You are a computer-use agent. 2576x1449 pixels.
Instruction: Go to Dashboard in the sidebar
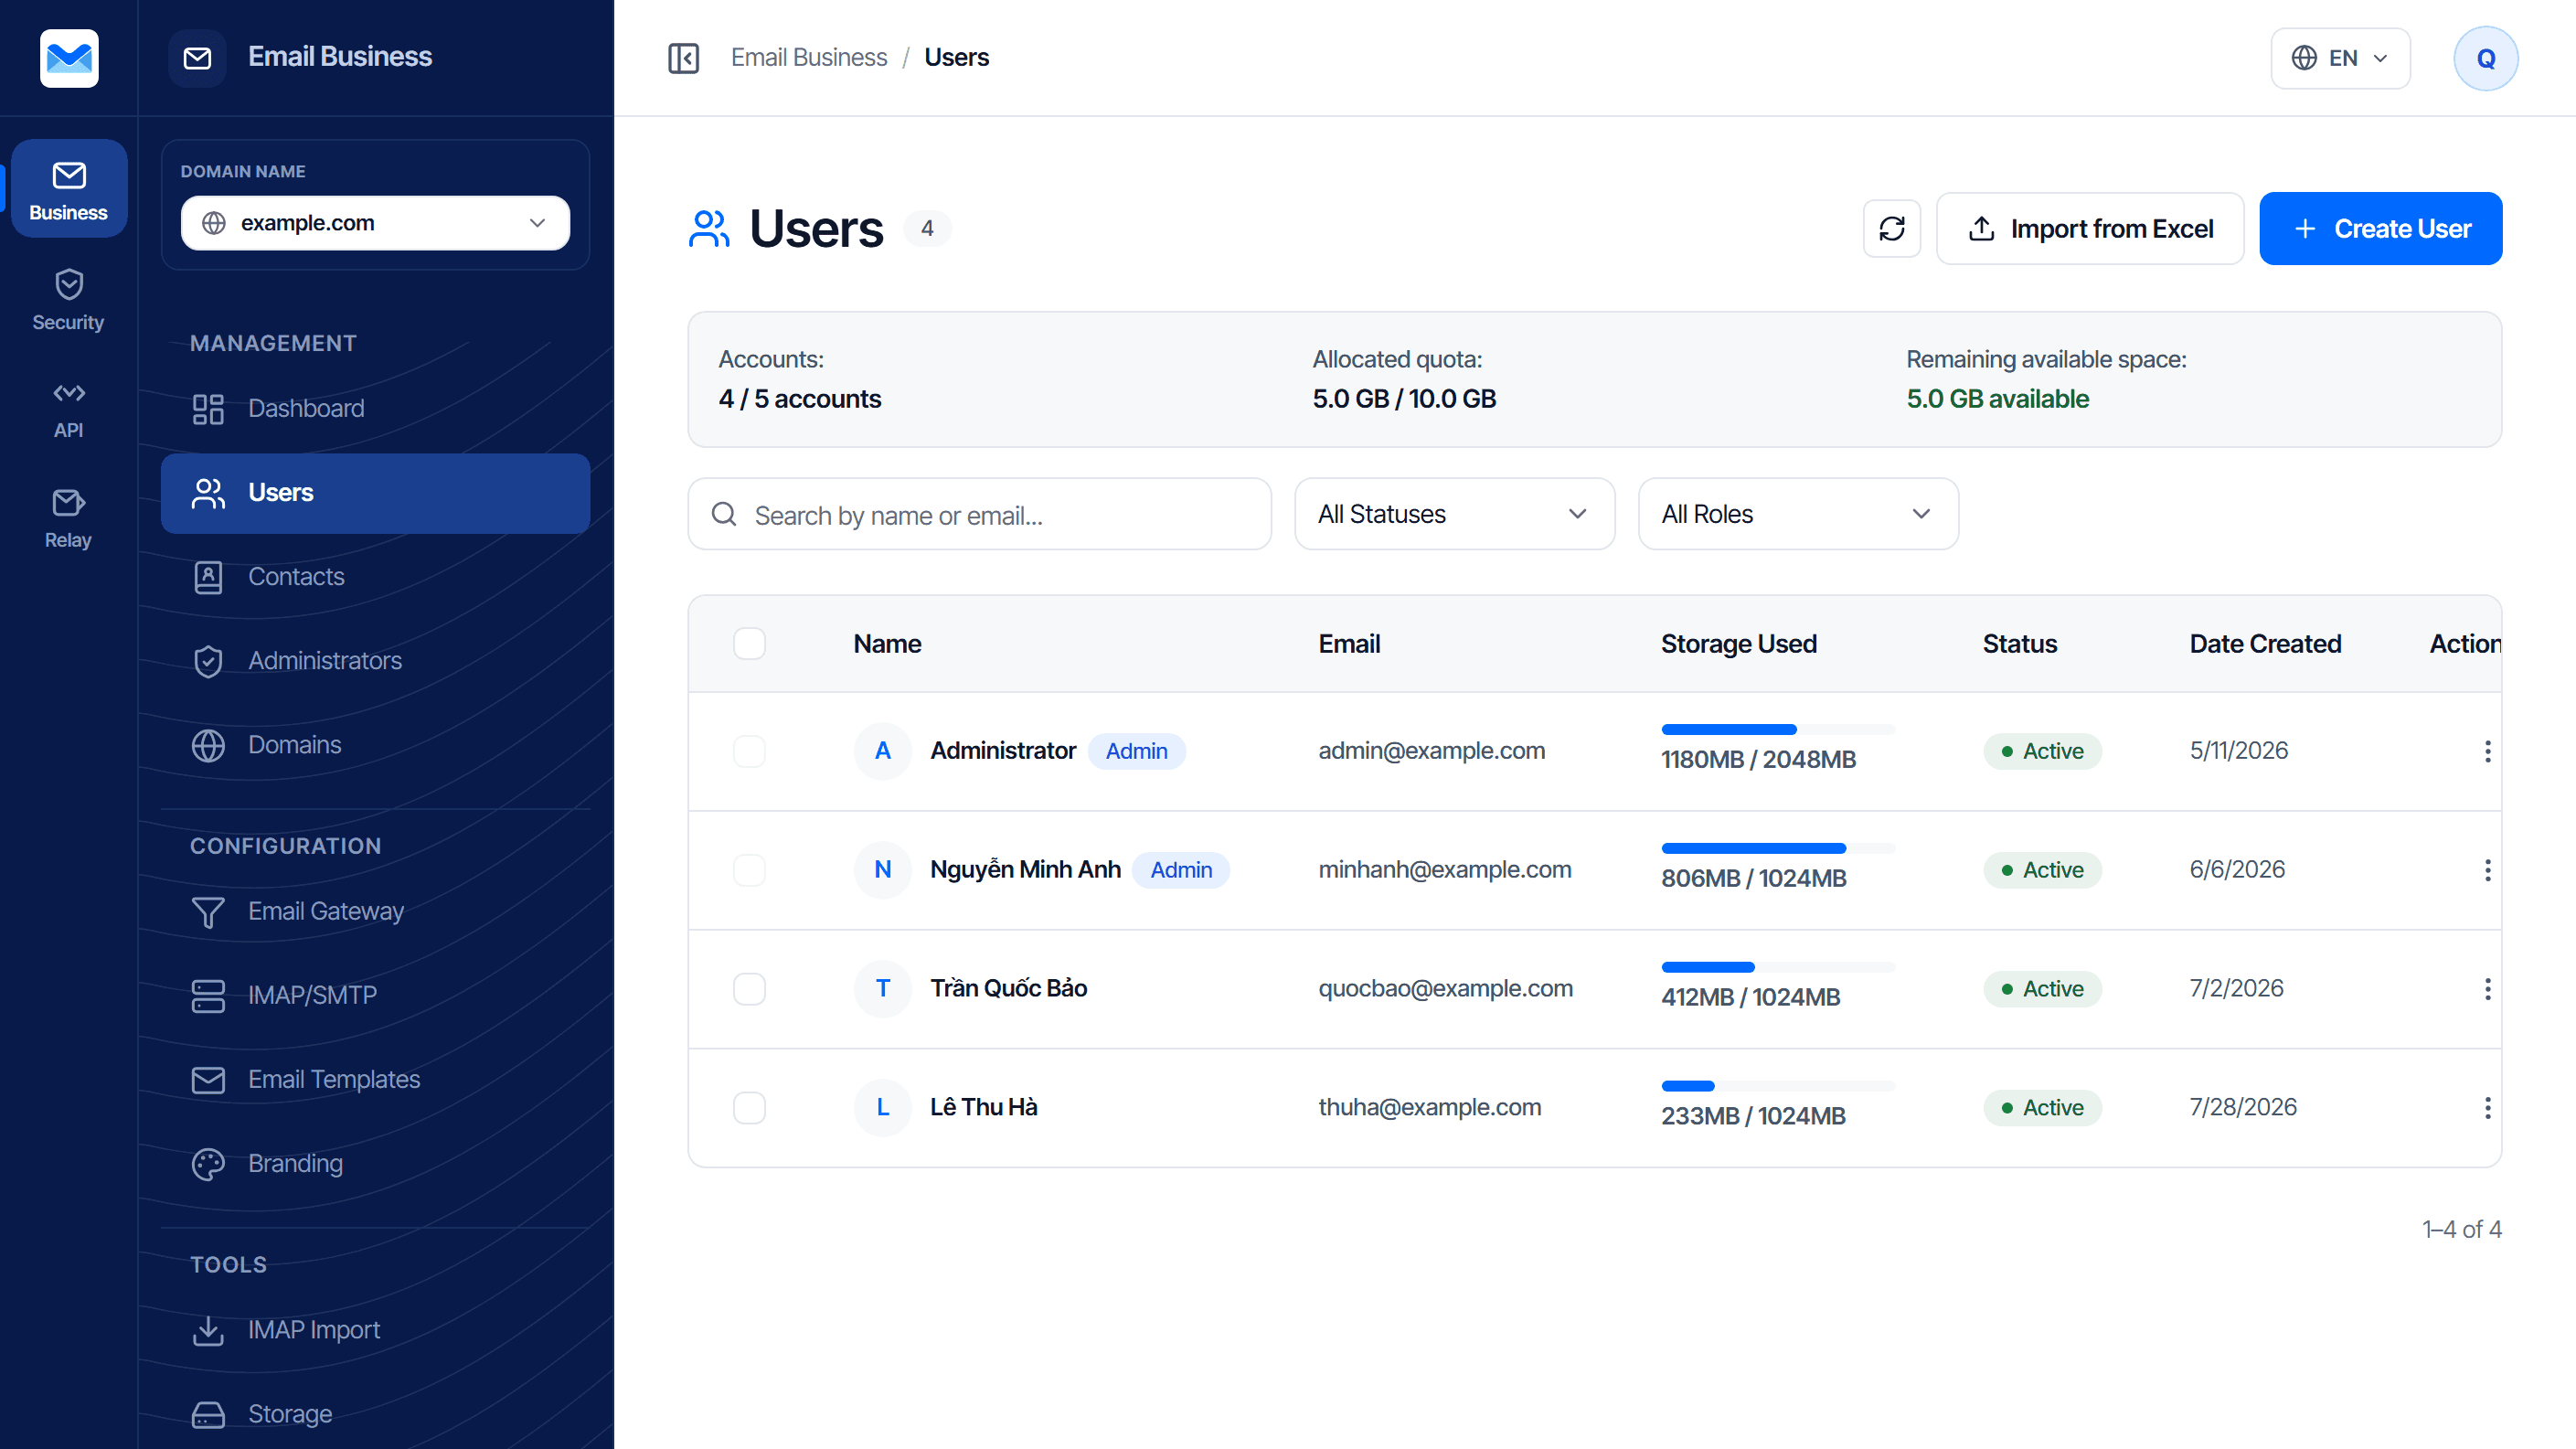click(375, 409)
